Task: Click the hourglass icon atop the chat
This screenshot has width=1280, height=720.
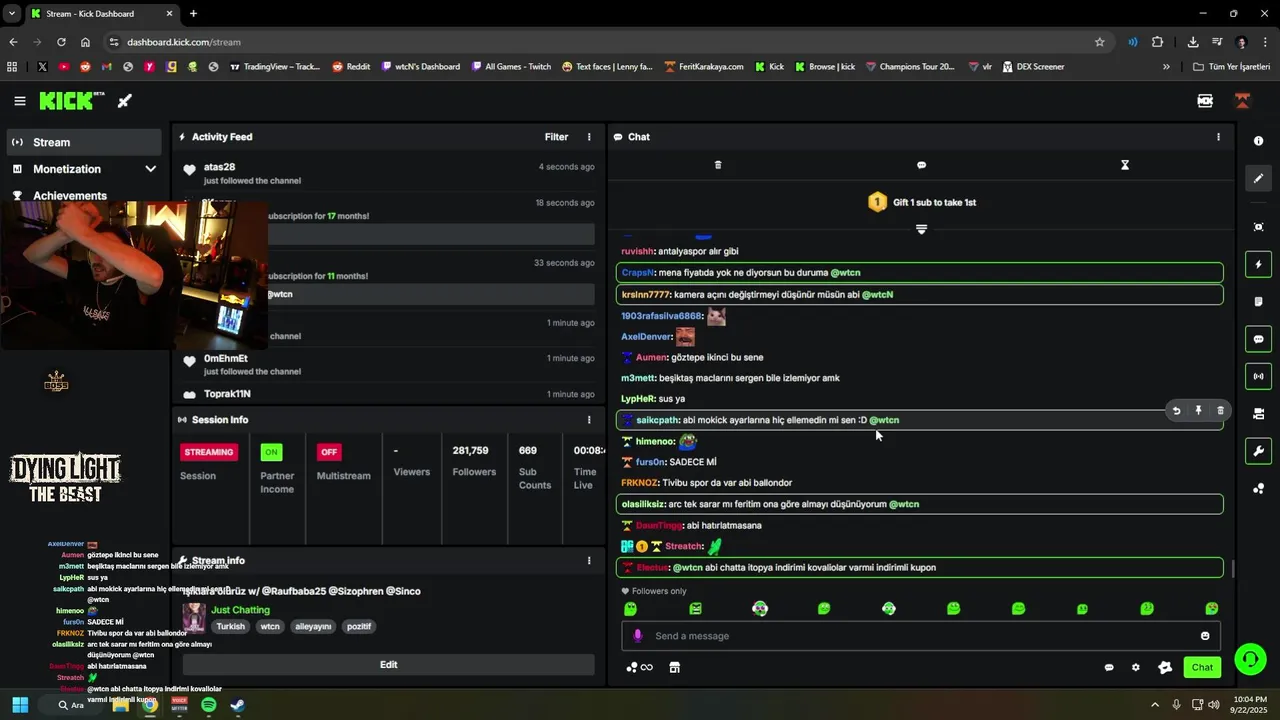Action: point(1125,165)
